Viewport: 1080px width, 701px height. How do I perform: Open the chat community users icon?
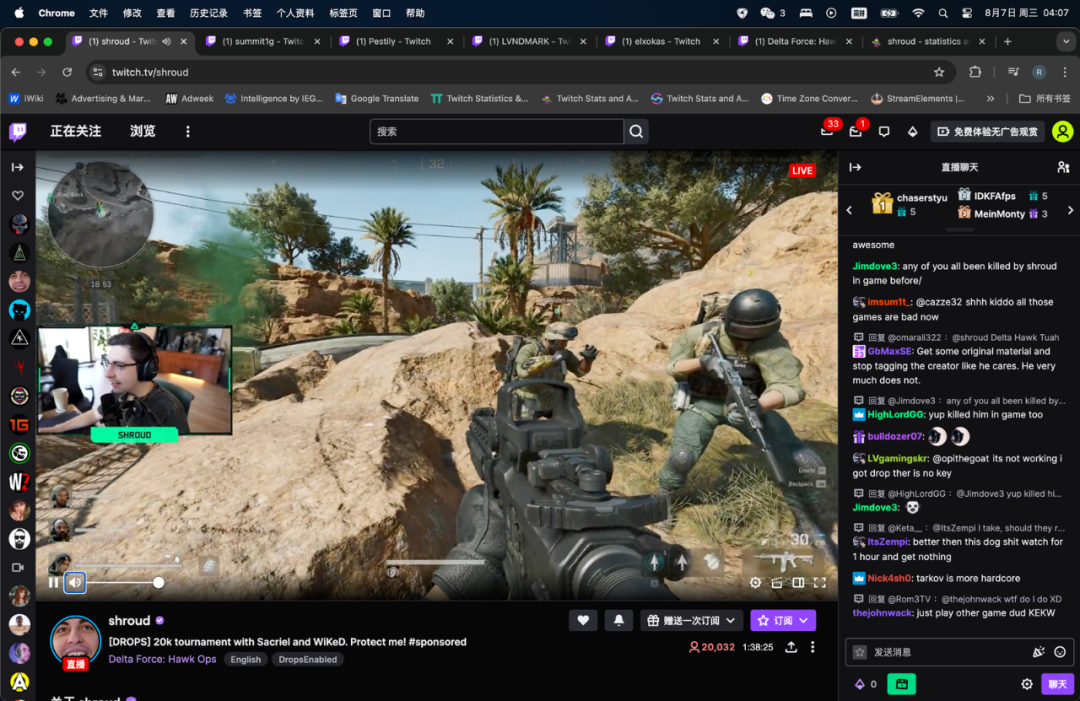[x=1063, y=167]
